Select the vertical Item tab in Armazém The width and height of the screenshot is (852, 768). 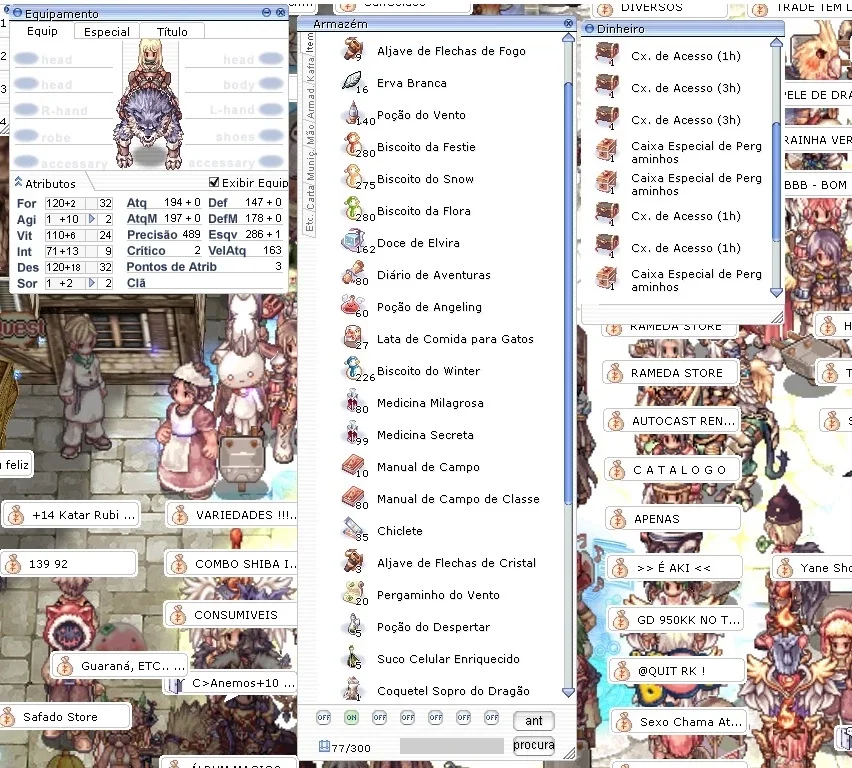click(309, 42)
